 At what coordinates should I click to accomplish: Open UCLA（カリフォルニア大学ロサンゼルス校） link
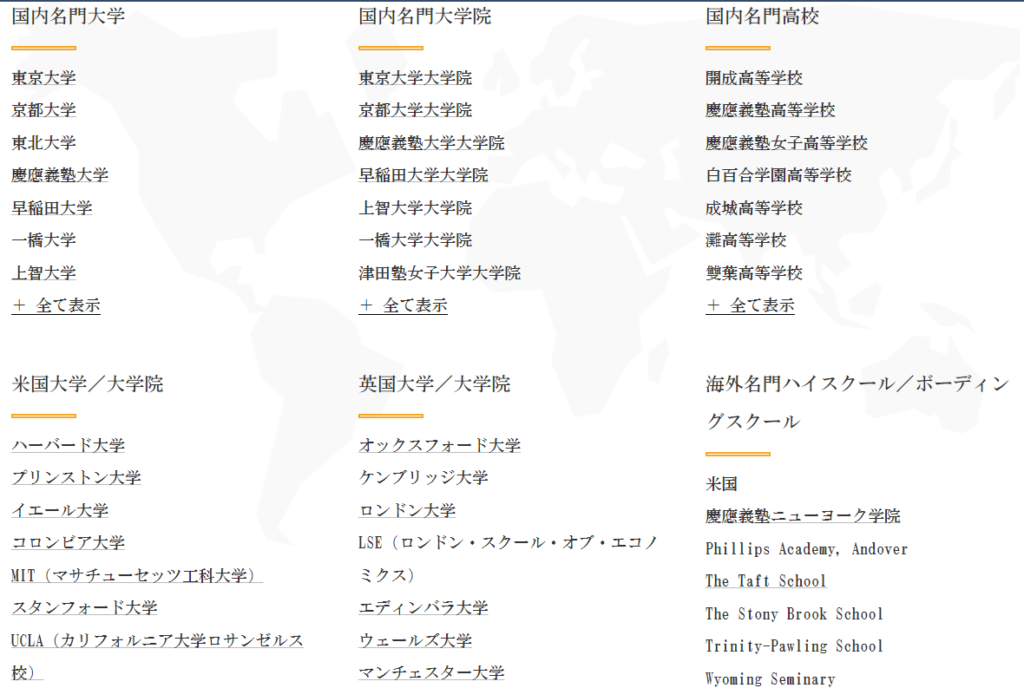coord(157,656)
